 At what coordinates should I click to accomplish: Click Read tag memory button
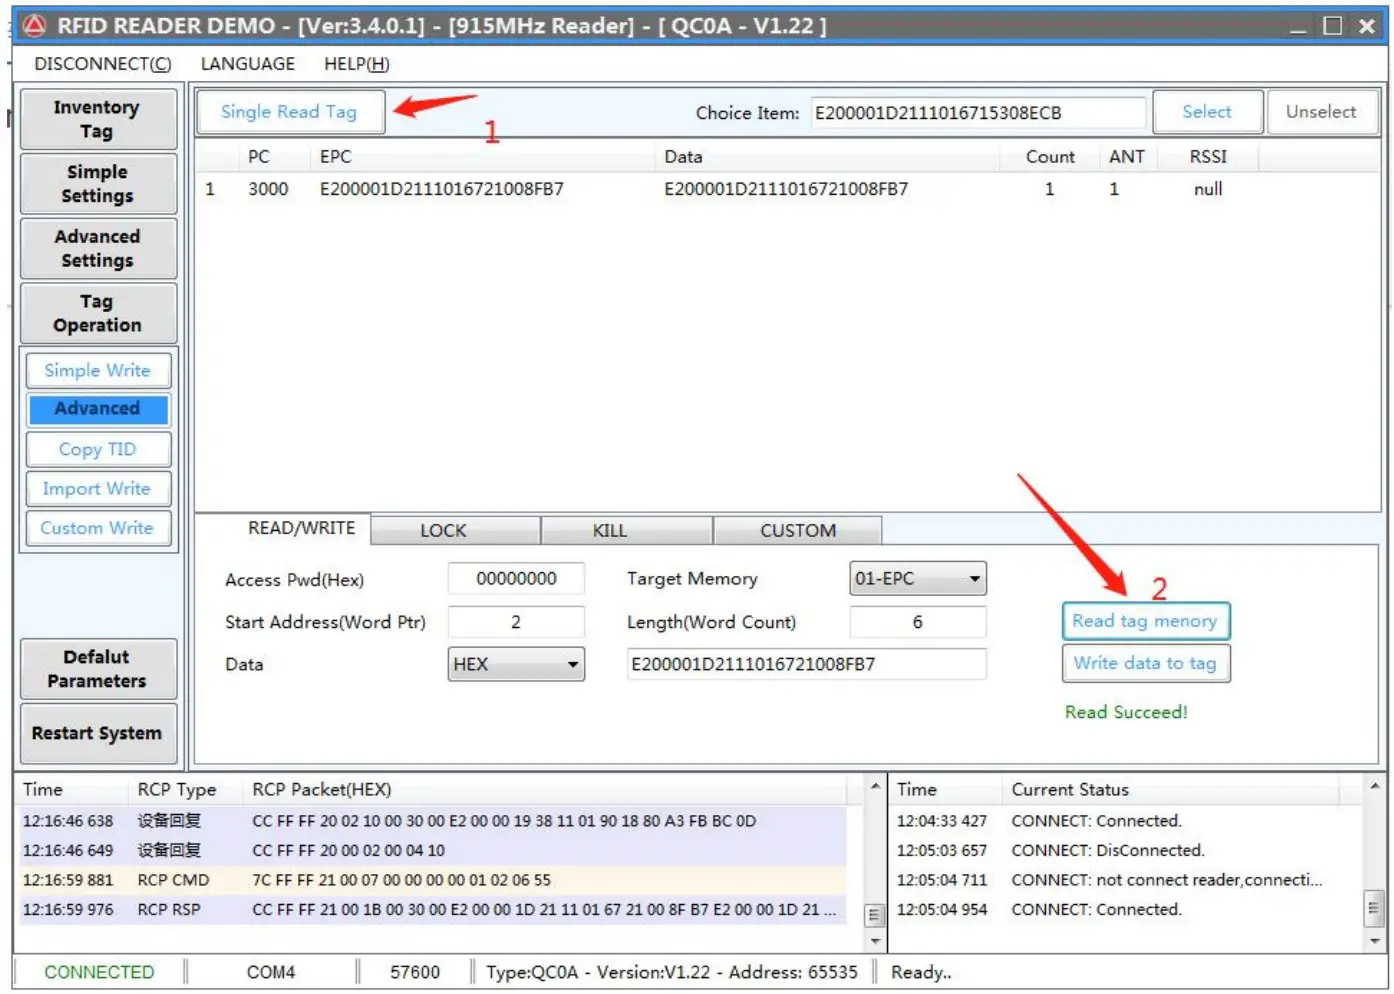1145,621
